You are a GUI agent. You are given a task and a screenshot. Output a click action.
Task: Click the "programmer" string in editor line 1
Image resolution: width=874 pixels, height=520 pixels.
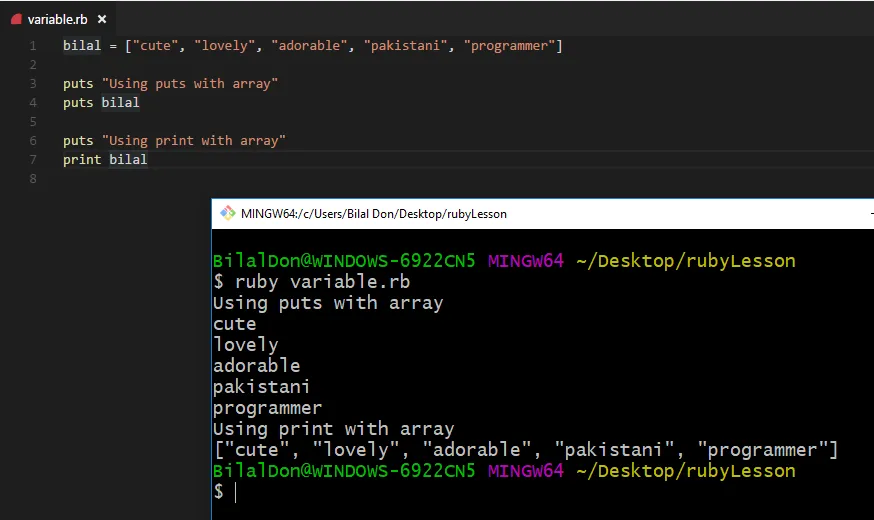click(x=509, y=46)
